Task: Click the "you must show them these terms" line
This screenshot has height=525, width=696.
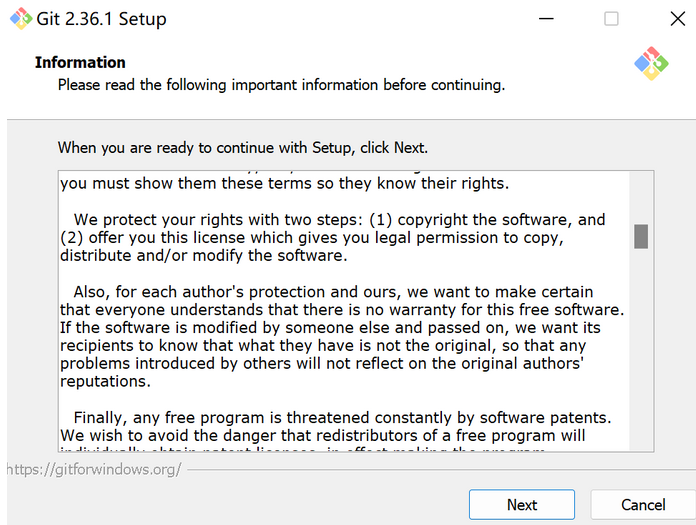Action: coord(284,183)
